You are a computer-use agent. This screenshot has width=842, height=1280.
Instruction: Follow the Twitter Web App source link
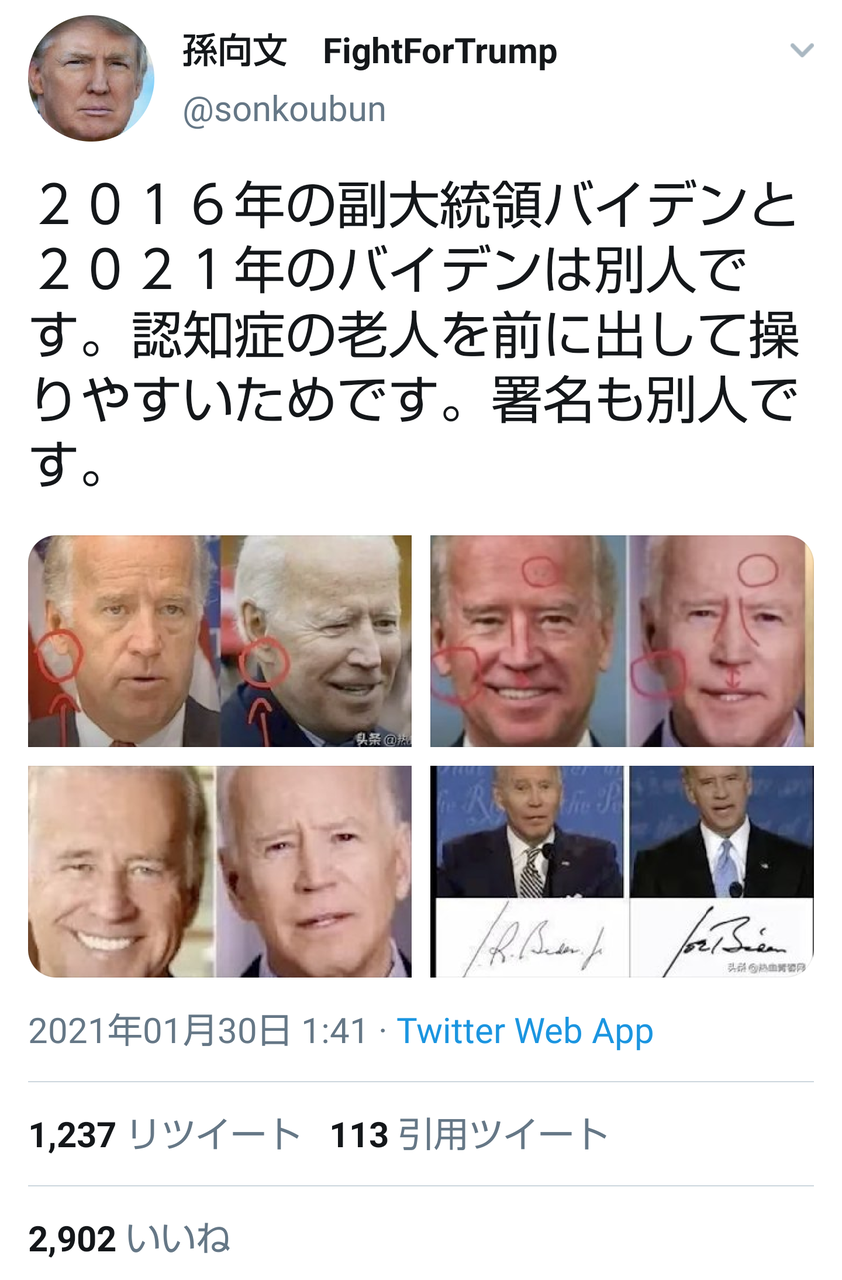coord(526,1031)
